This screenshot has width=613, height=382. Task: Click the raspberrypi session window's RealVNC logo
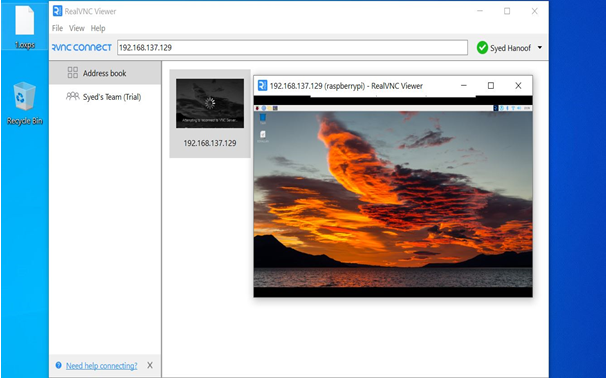pos(263,85)
